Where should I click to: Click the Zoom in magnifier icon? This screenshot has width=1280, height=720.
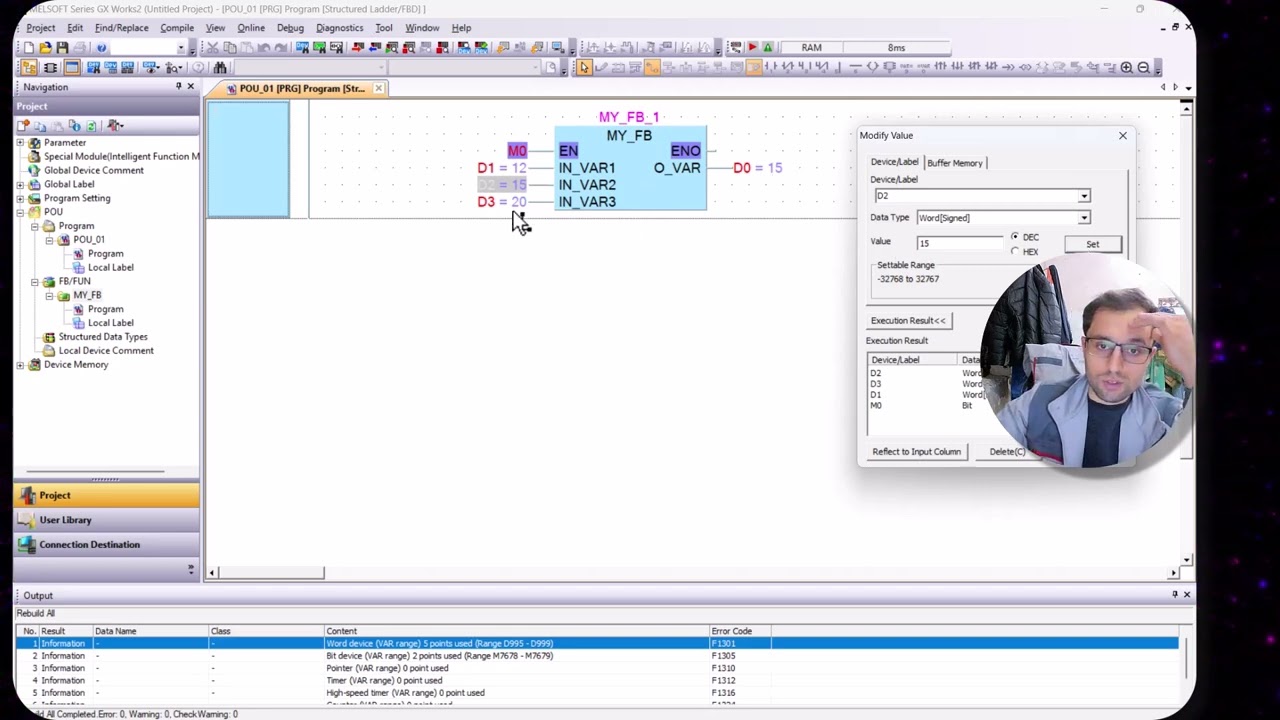pyautogui.click(x=1126, y=68)
